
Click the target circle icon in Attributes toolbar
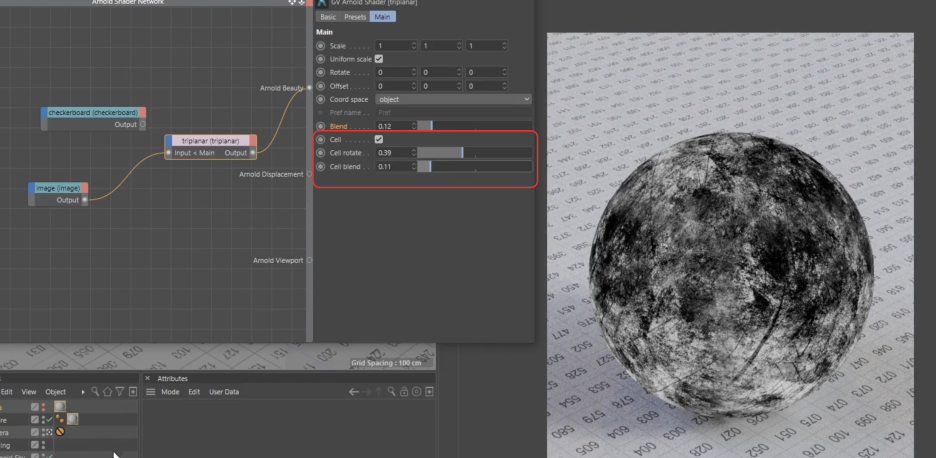417,392
